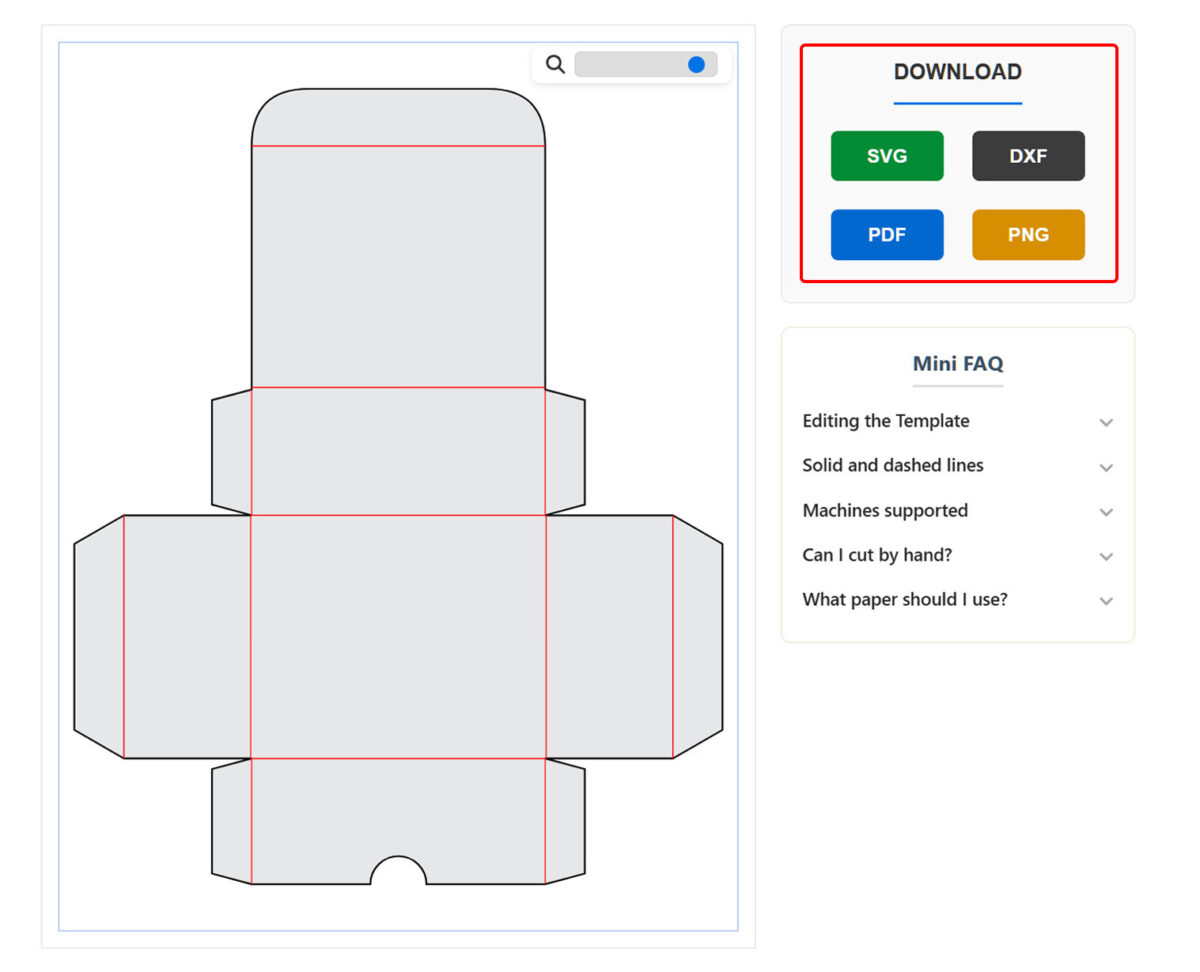Image resolution: width=1200 pixels, height=972 pixels.
Task: Export the template as PNG
Action: (x=1027, y=235)
